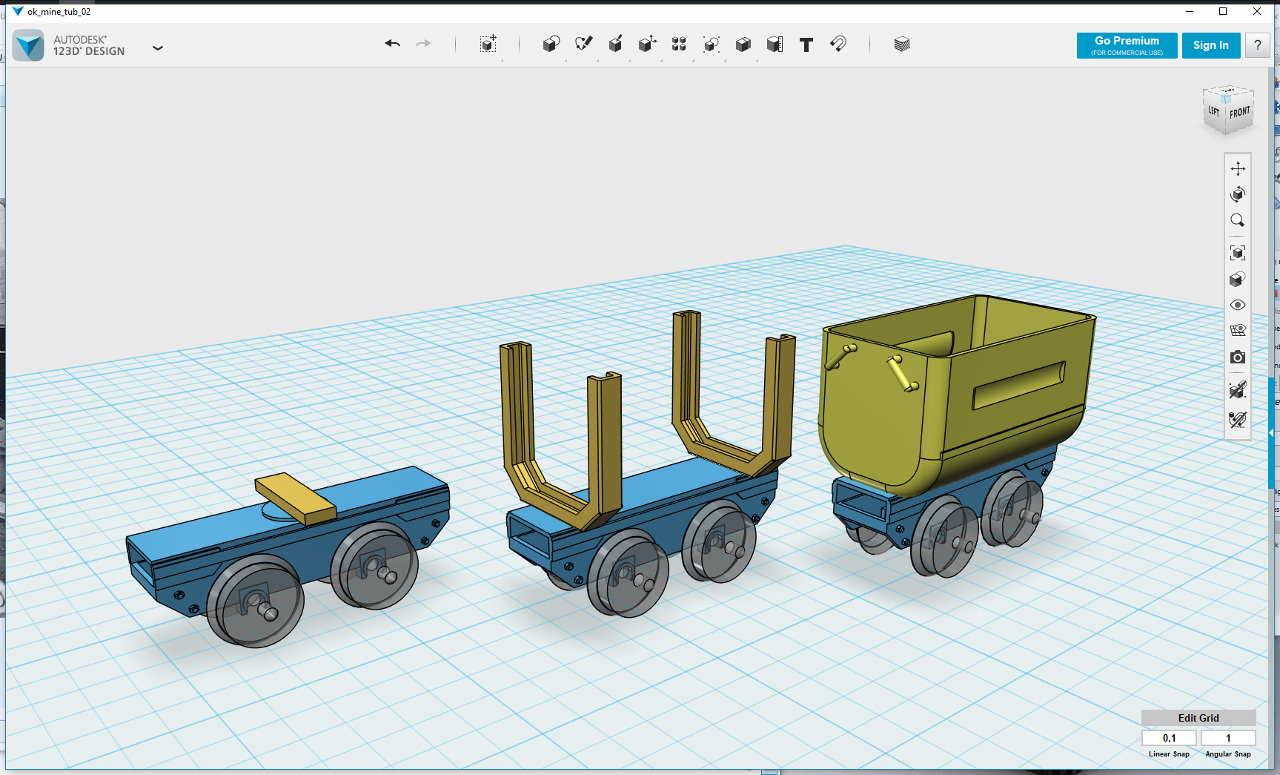Undo the last action
The image size is (1280, 775).
(393, 44)
